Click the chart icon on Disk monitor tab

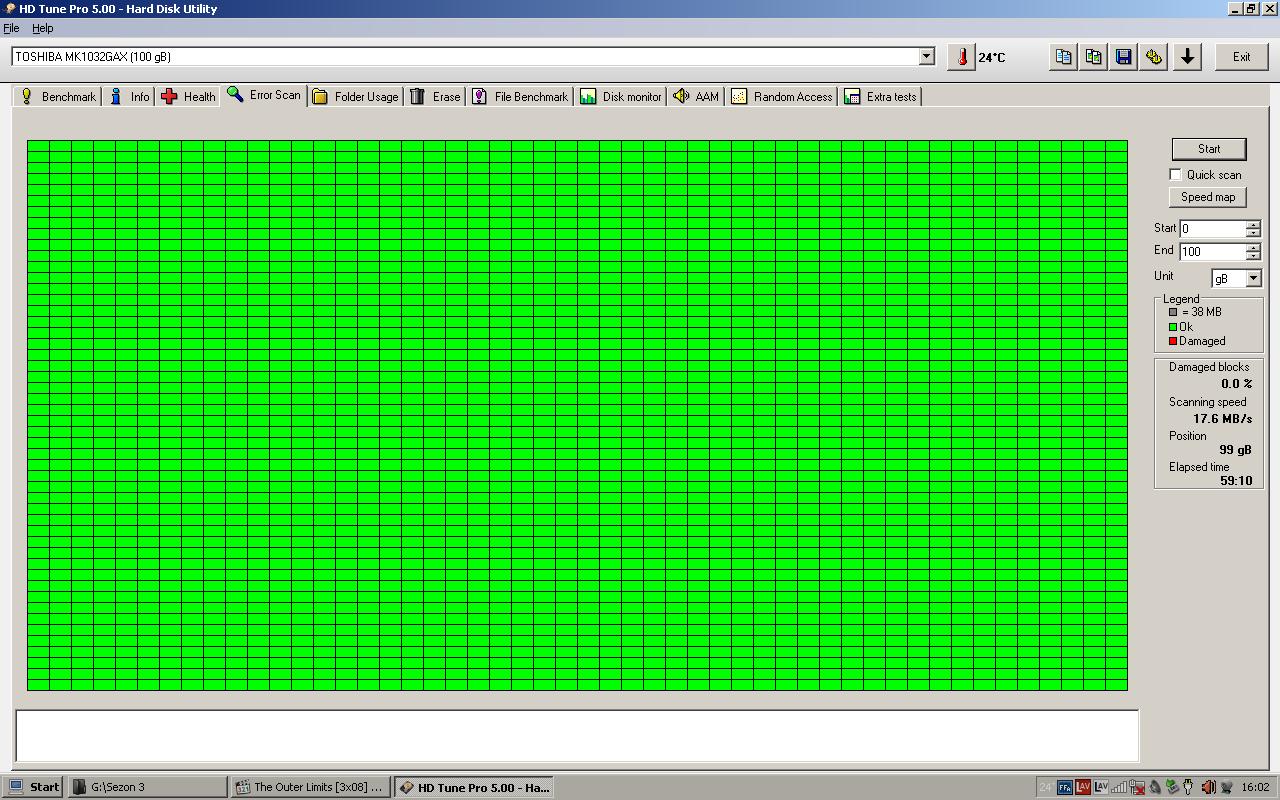click(x=588, y=96)
